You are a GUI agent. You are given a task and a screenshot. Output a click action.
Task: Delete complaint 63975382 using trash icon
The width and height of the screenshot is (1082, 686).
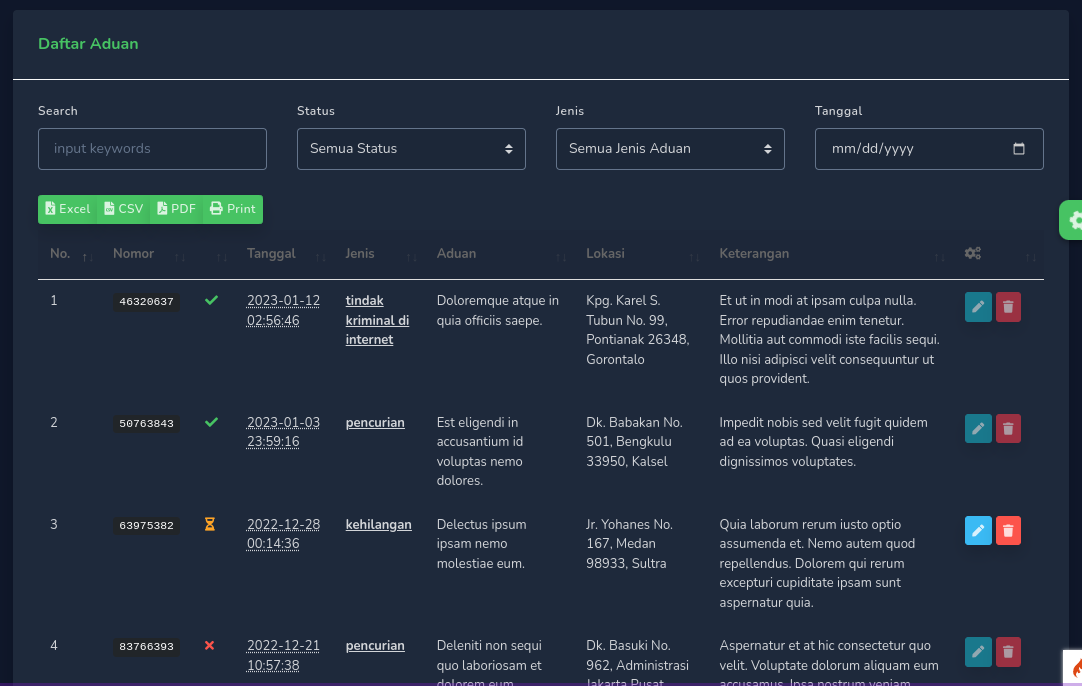[x=1008, y=531]
